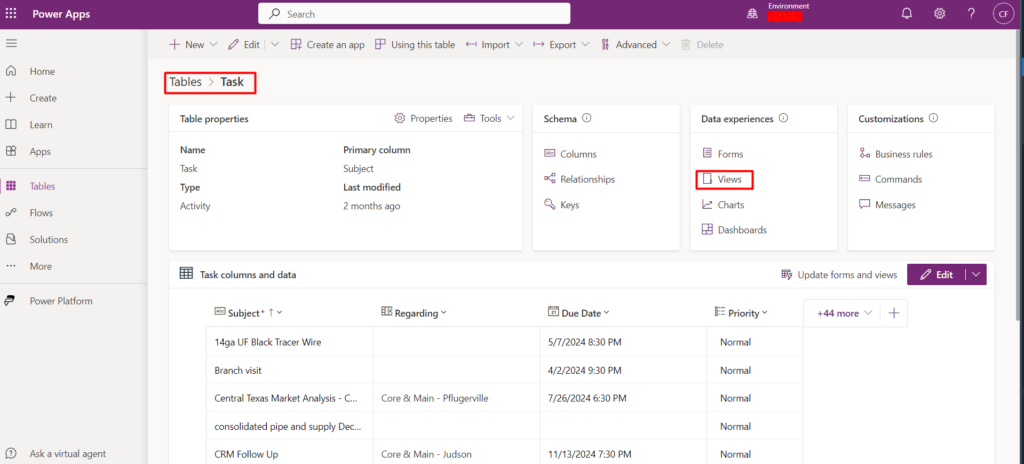Click the Messages speech bubble icon

click(864, 204)
